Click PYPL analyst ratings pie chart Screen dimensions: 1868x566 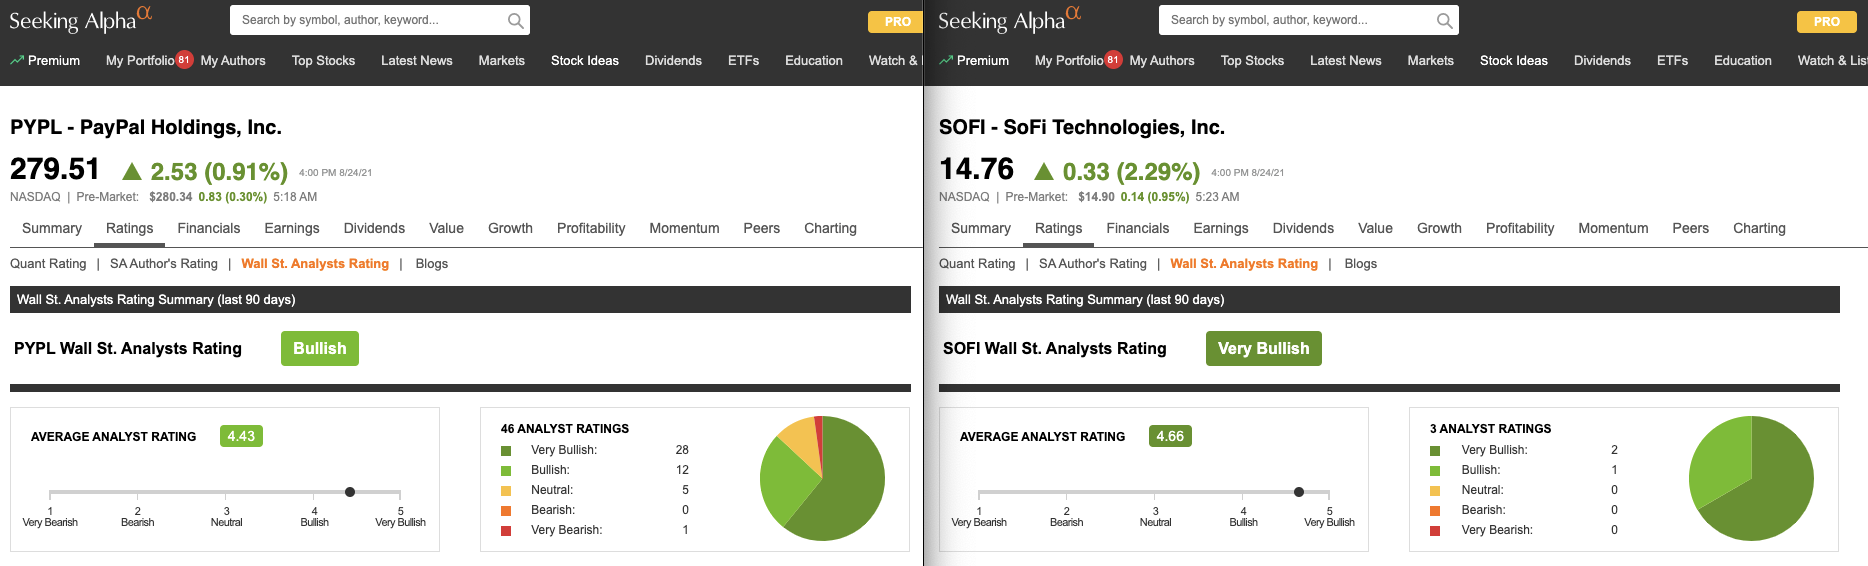822,478
